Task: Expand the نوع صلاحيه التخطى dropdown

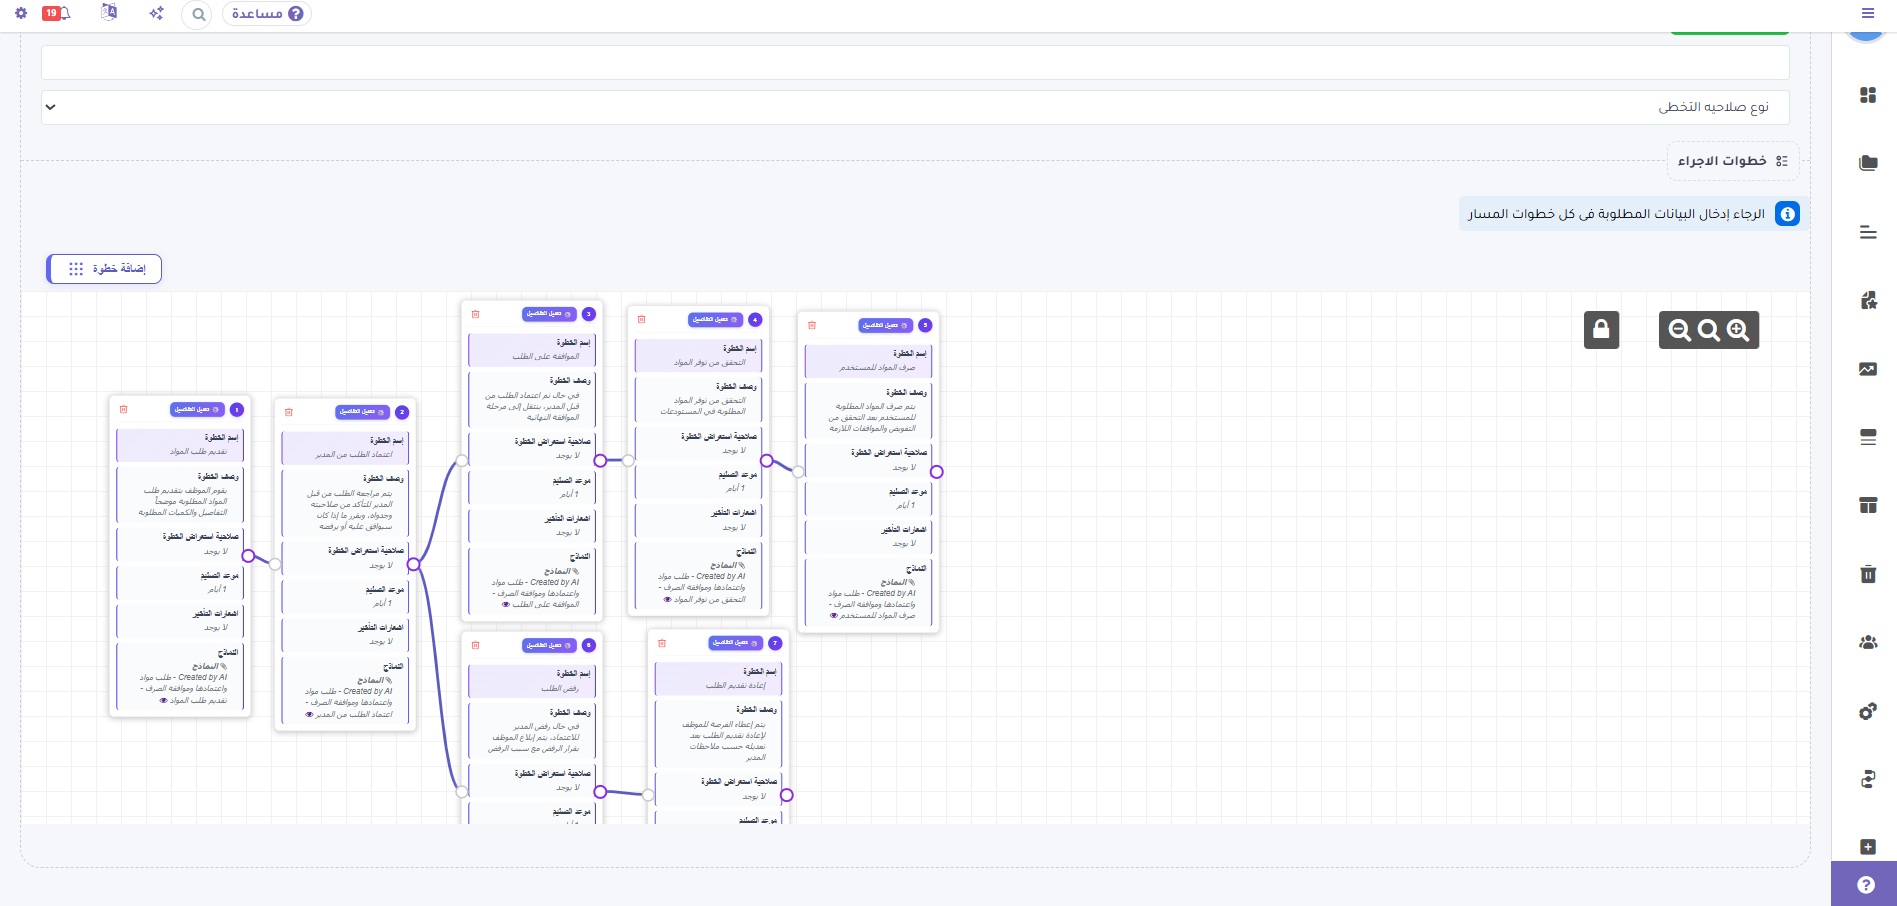Action: (x=915, y=107)
